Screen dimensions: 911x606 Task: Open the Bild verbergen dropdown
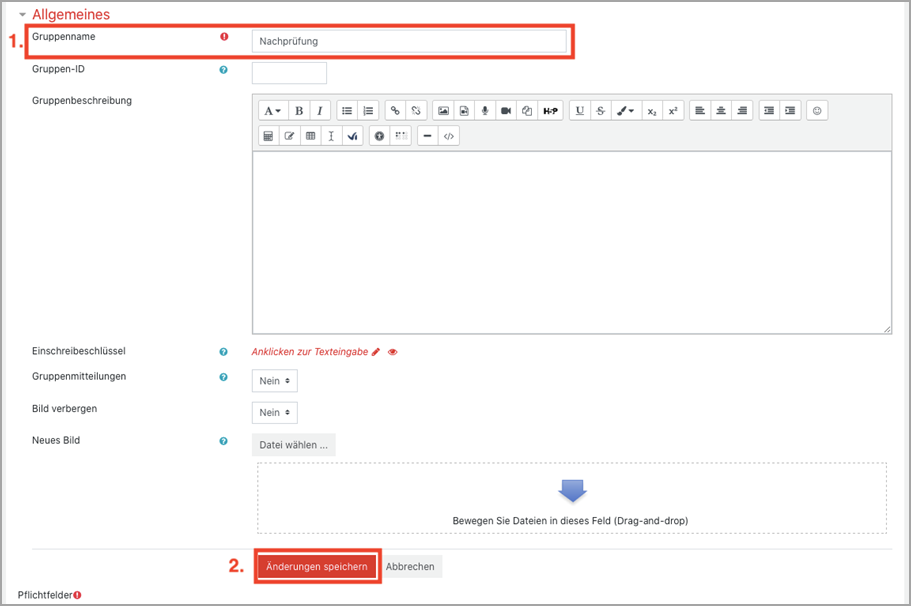point(274,412)
